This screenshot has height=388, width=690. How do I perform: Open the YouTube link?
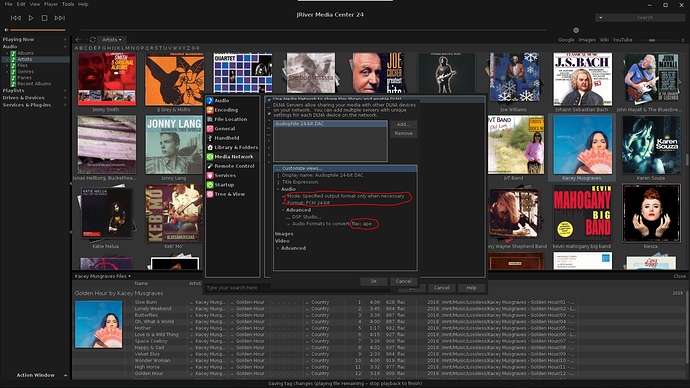(622, 40)
